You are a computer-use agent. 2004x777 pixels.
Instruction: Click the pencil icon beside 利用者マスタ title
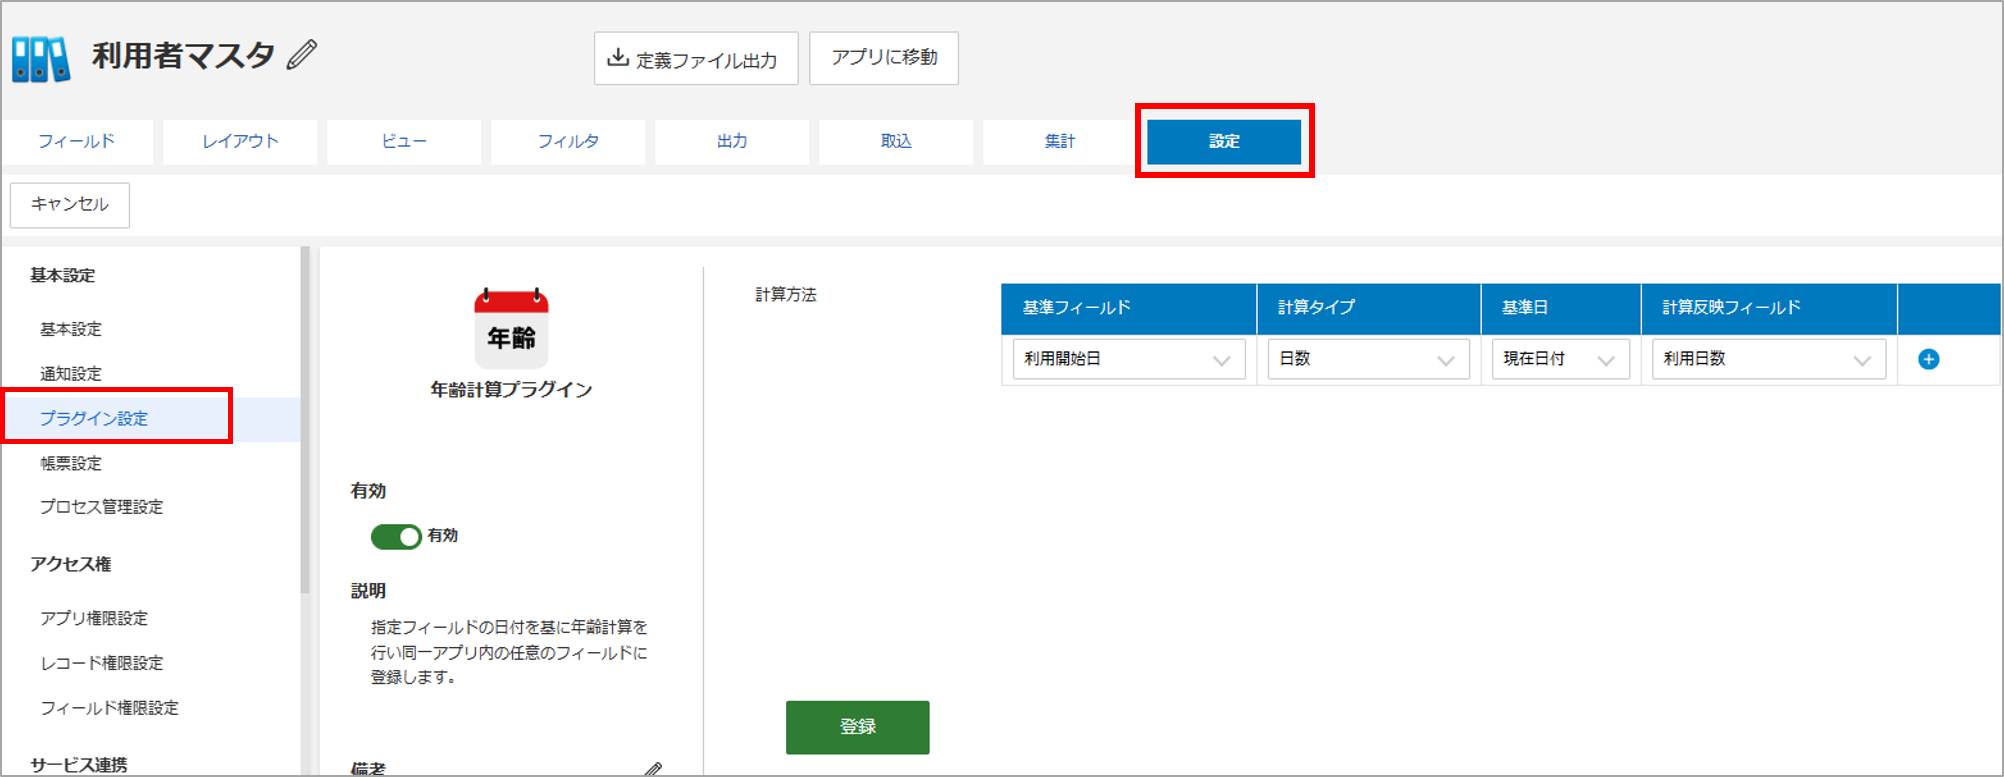point(302,55)
